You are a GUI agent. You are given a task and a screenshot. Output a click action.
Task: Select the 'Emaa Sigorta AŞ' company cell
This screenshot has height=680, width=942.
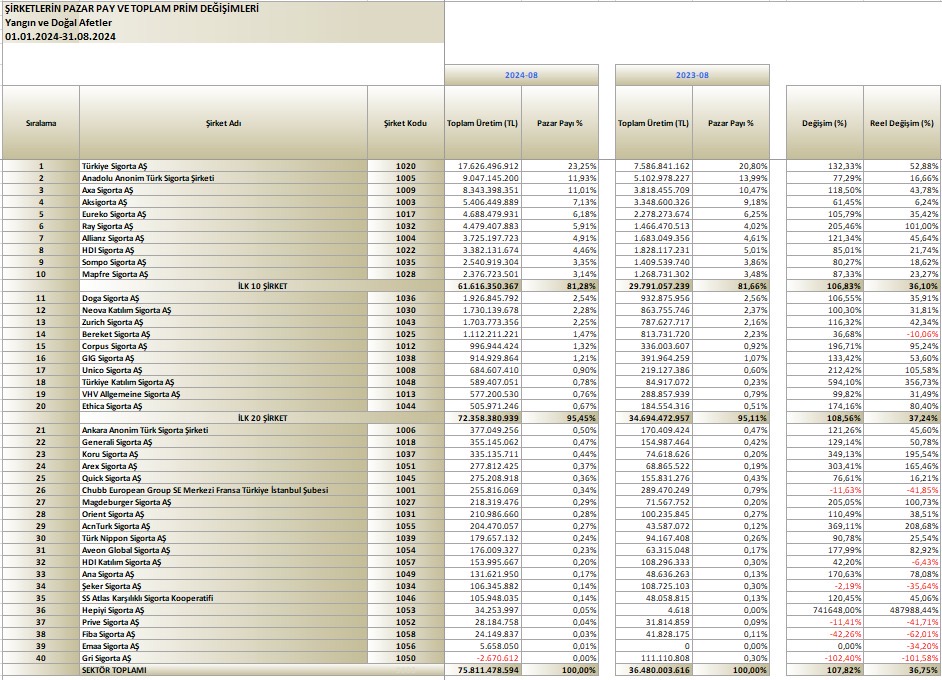[223, 646]
